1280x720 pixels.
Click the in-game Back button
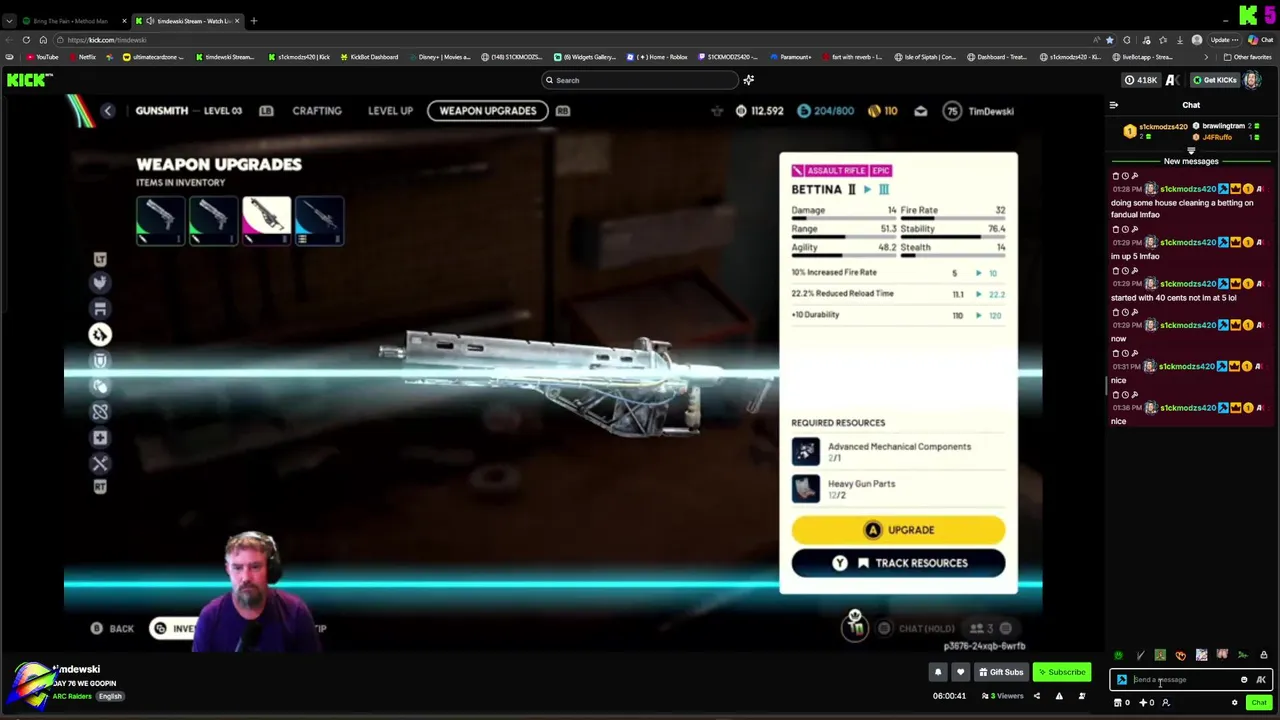pos(112,628)
